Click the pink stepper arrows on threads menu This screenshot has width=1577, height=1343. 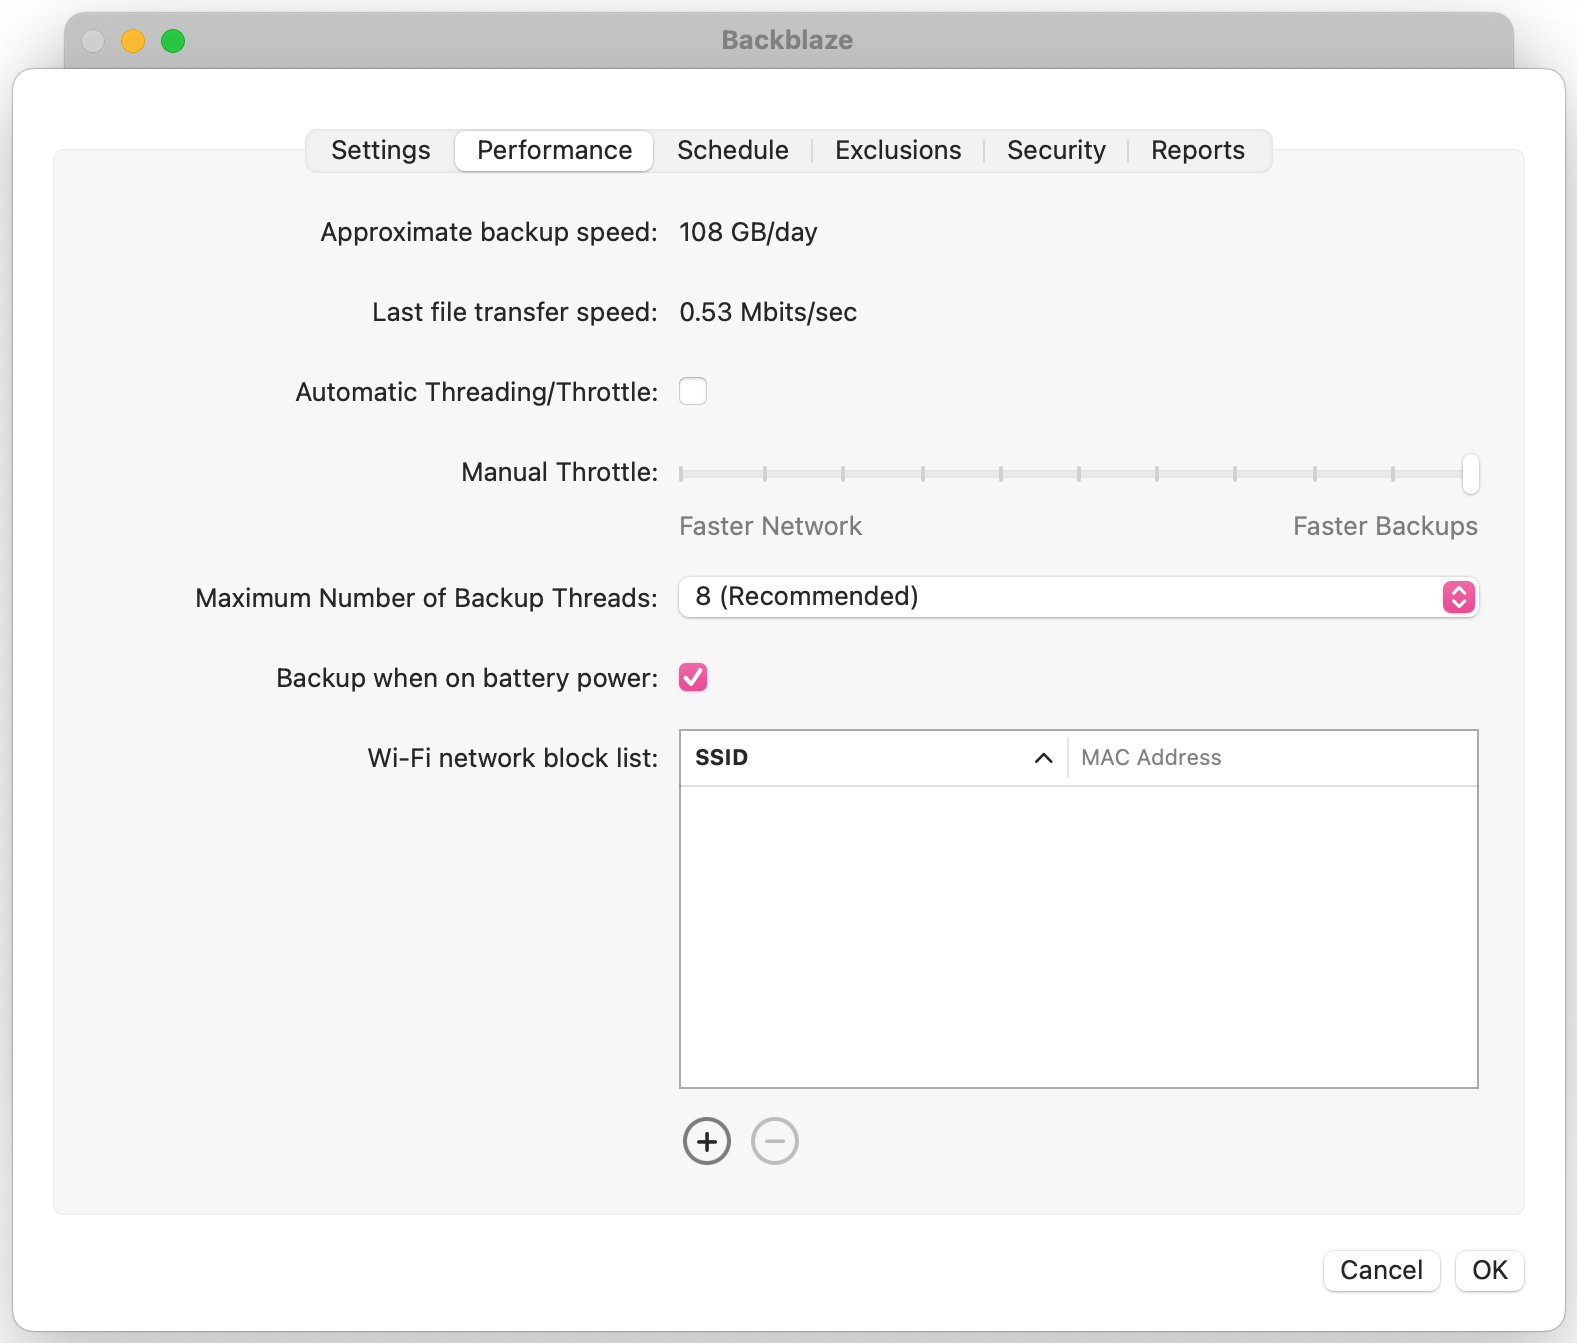point(1459,597)
